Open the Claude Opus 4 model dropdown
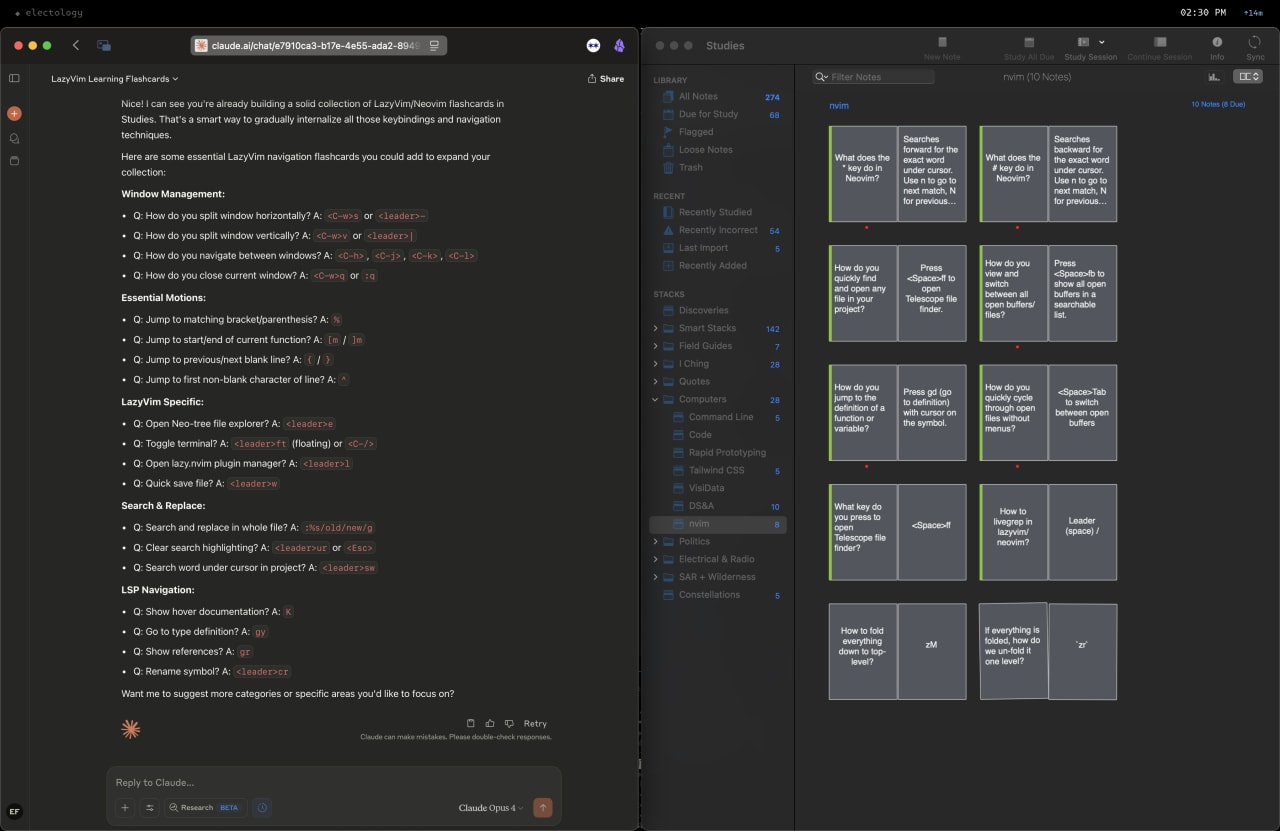The width and height of the screenshot is (1280, 831). pyautogui.click(x=489, y=807)
